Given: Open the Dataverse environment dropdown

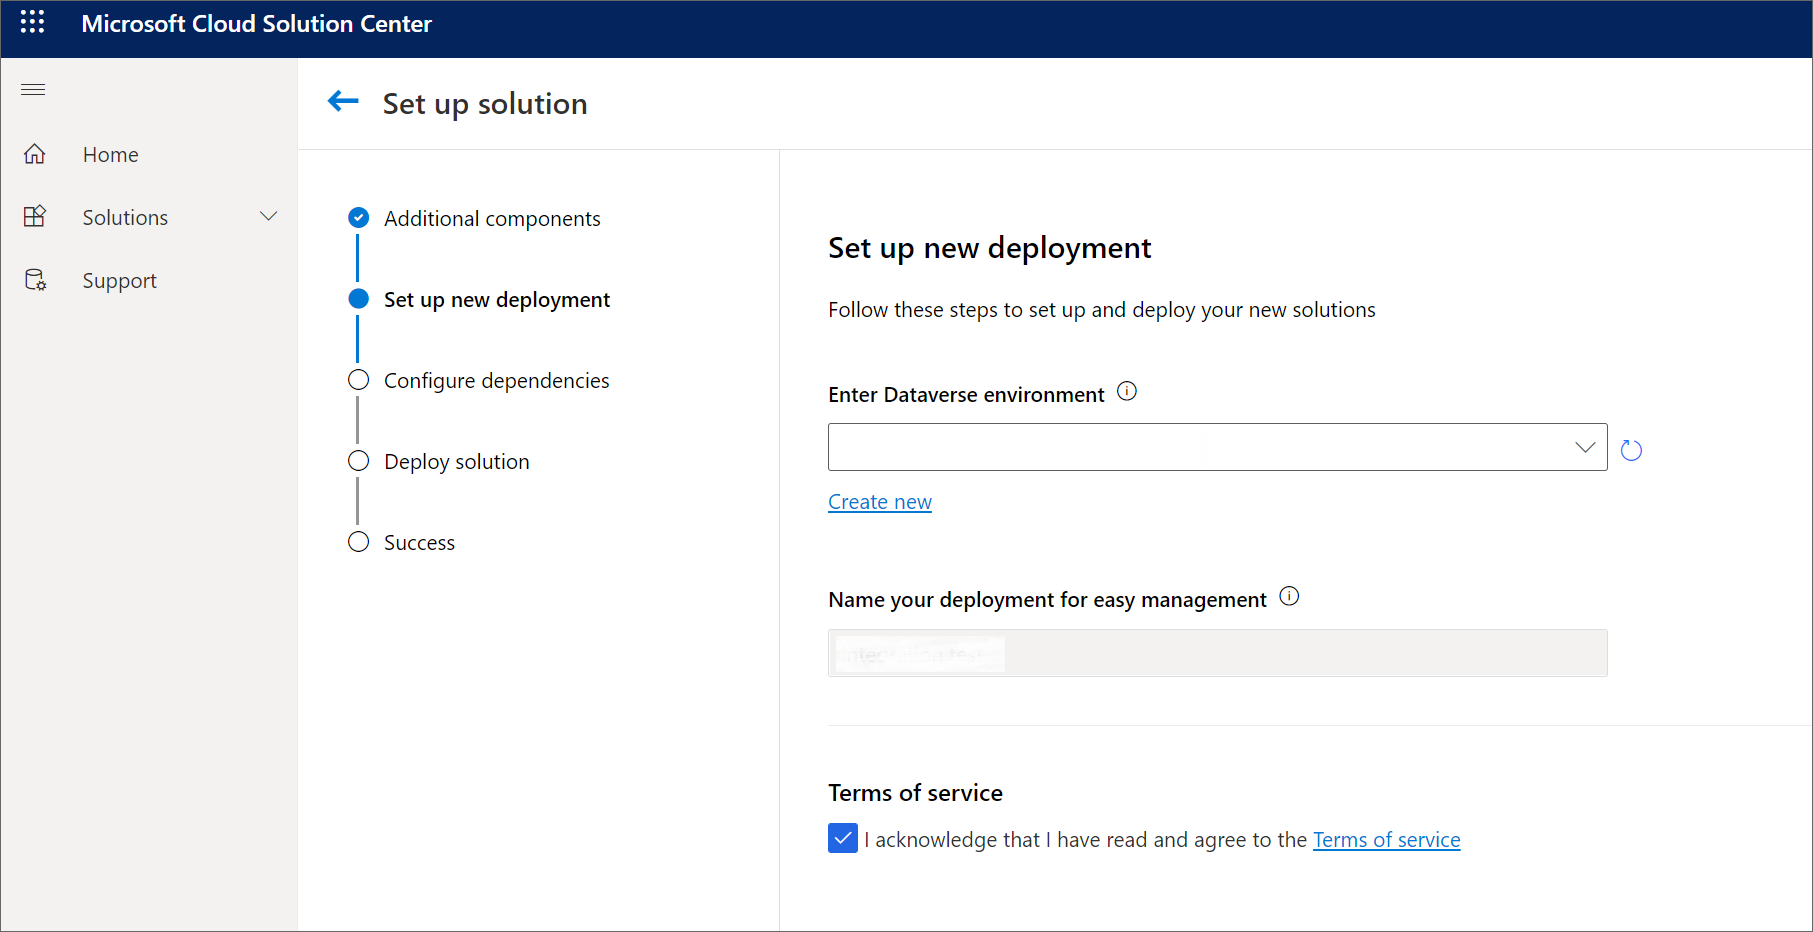Looking at the screenshot, I should click(1217, 447).
